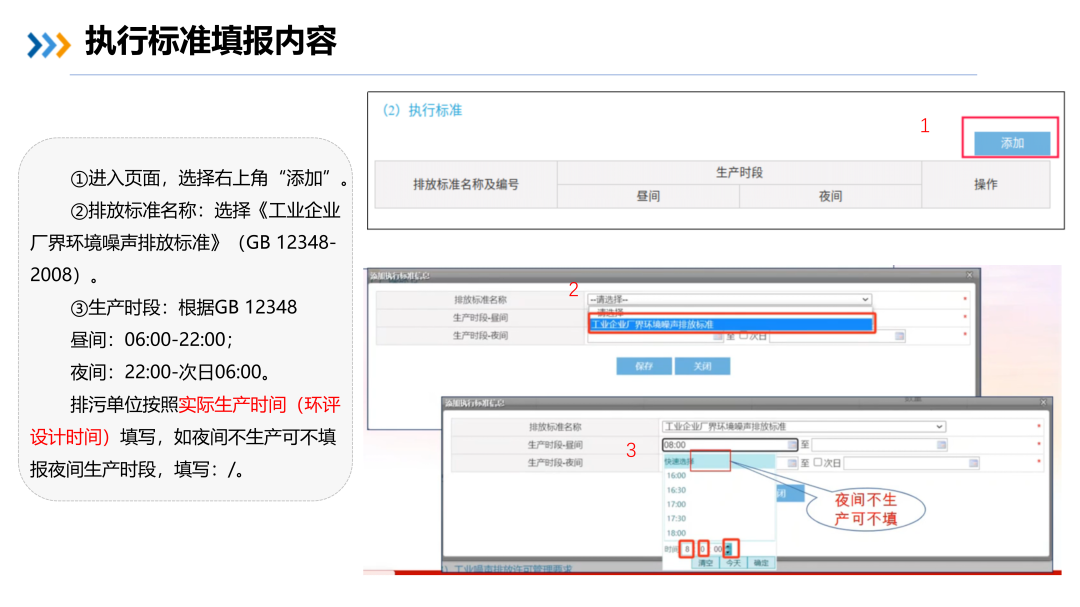1080x607 pixels.
Task: Click the 排放标准名称及编号 column header
Action: point(466,184)
